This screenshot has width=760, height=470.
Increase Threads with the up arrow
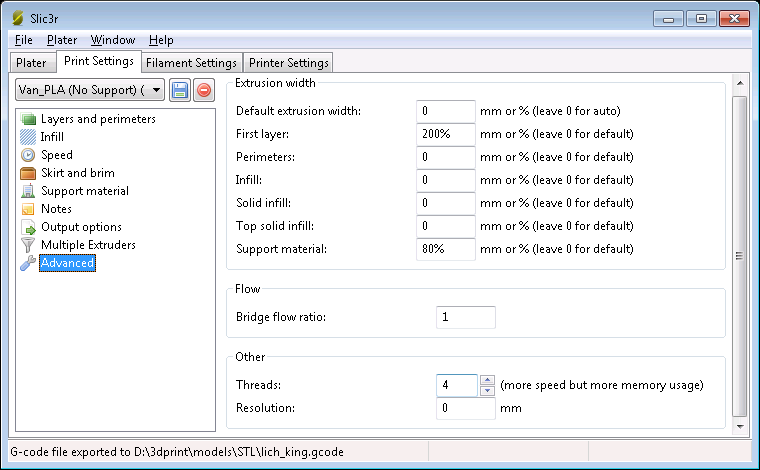point(487,380)
